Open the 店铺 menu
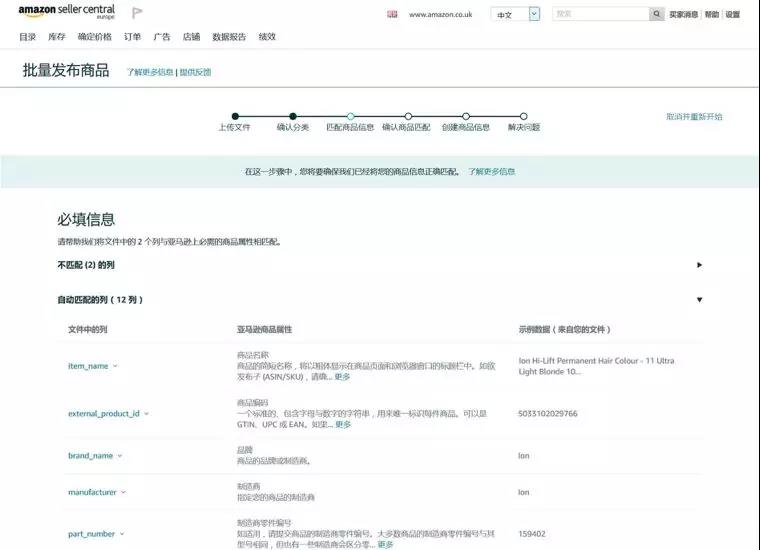The width and height of the screenshot is (760, 550). pyautogui.click(x=191, y=37)
